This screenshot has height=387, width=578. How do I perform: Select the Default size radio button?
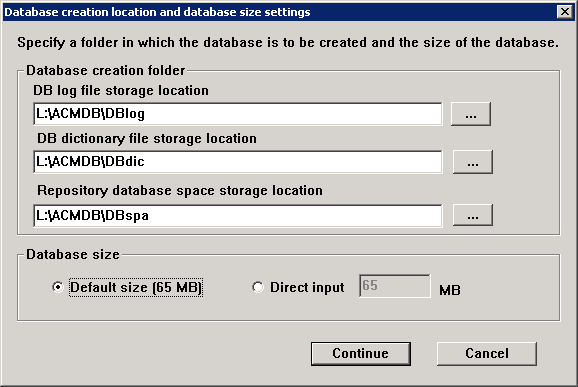point(58,287)
